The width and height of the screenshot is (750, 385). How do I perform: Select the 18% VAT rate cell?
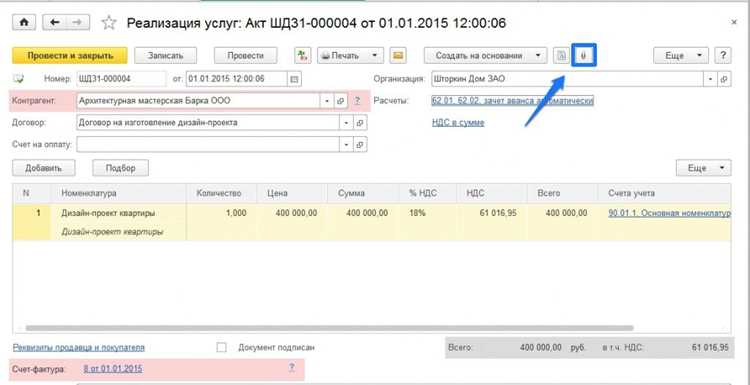(x=428, y=213)
